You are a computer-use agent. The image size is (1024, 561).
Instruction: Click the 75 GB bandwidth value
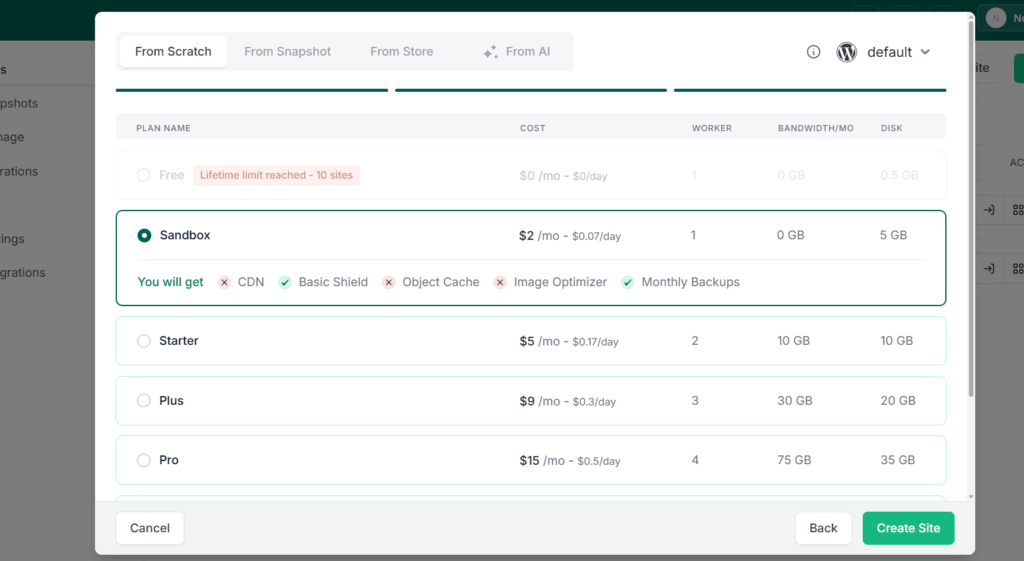(794, 460)
